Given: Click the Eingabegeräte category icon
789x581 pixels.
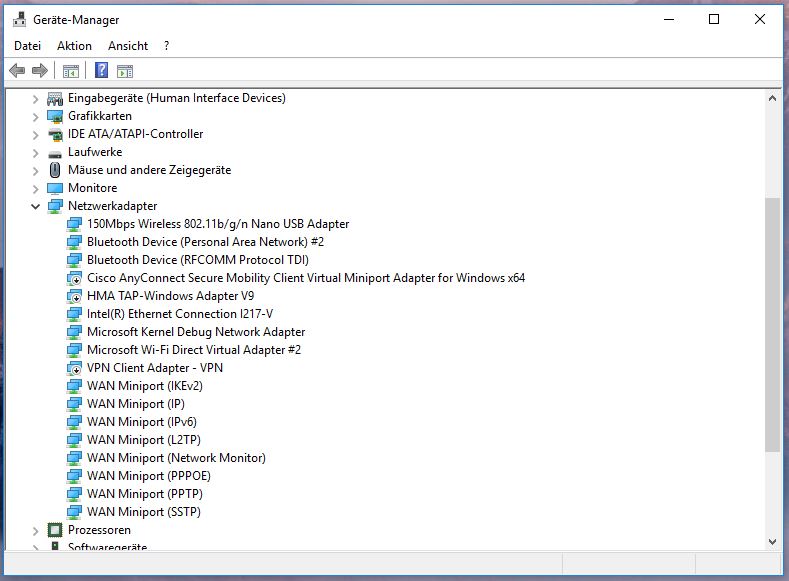Looking at the screenshot, I should (55, 98).
